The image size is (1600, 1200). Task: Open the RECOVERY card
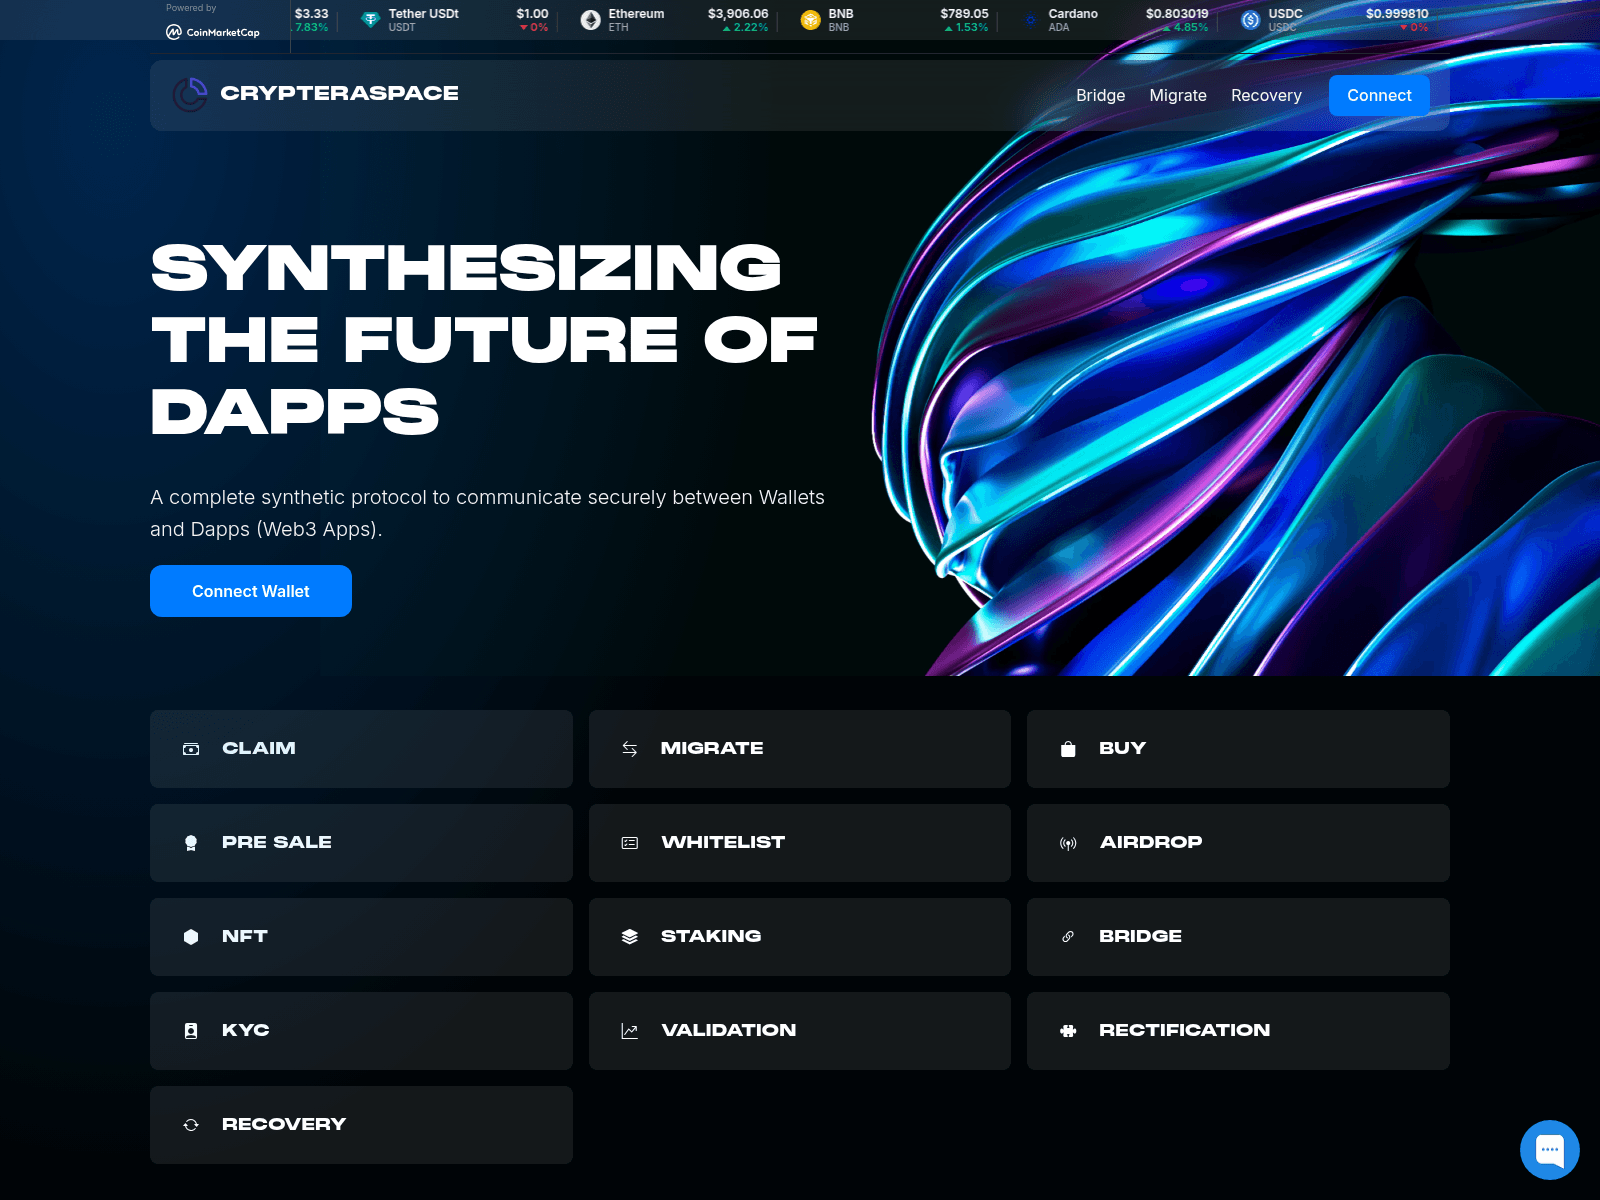coord(361,1125)
